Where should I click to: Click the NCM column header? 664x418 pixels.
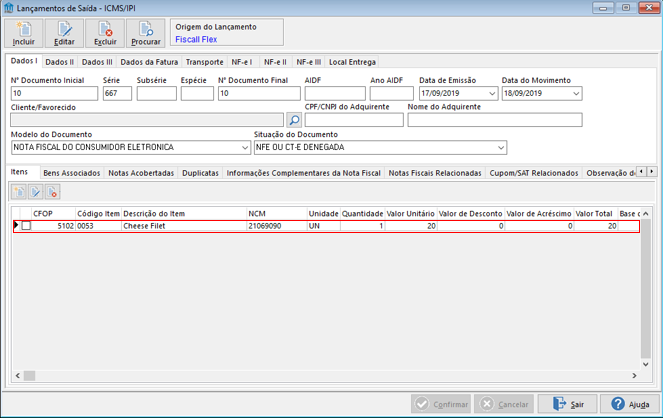click(x=277, y=214)
